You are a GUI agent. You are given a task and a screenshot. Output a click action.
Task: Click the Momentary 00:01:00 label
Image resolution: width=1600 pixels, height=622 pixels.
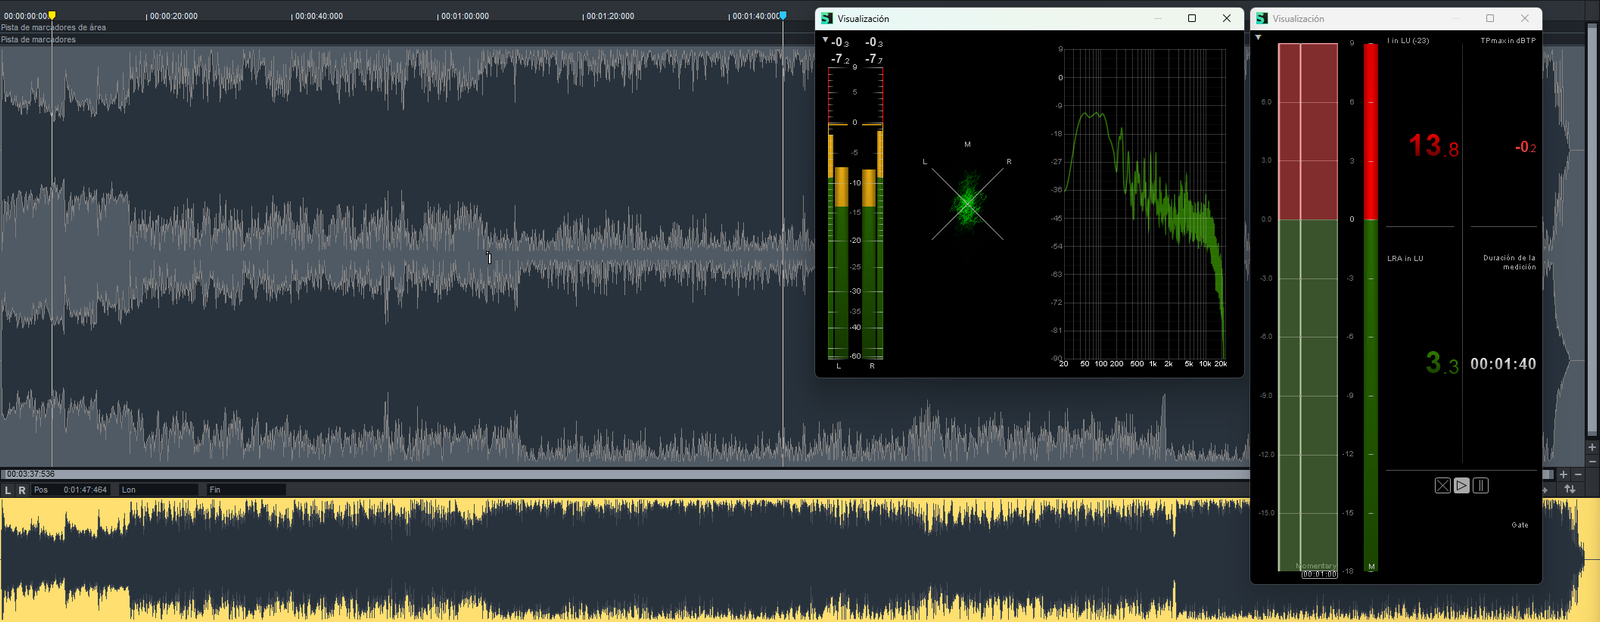click(1318, 570)
